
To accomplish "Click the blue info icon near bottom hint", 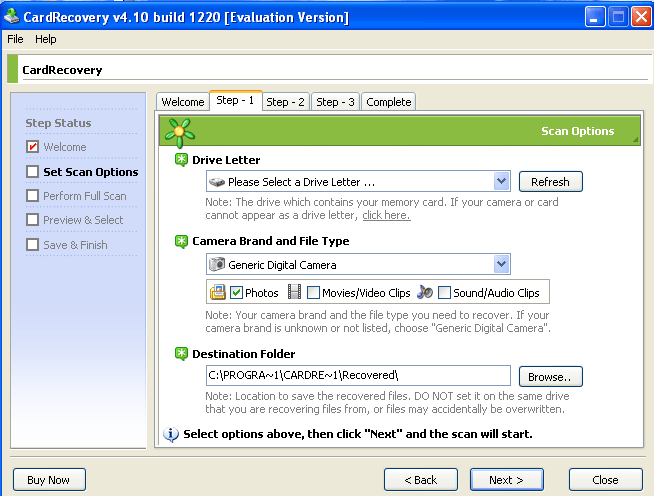I will [x=171, y=434].
